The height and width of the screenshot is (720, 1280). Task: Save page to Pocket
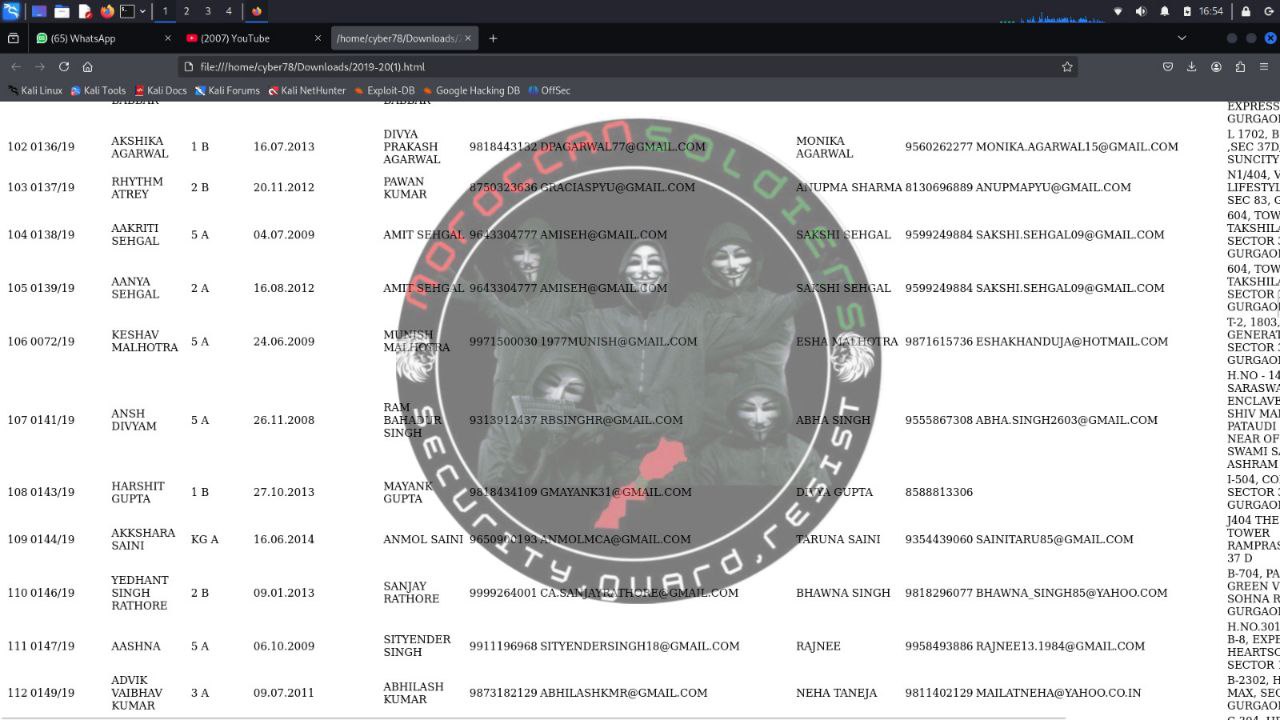pyautogui.click(x=1168, y=67)
